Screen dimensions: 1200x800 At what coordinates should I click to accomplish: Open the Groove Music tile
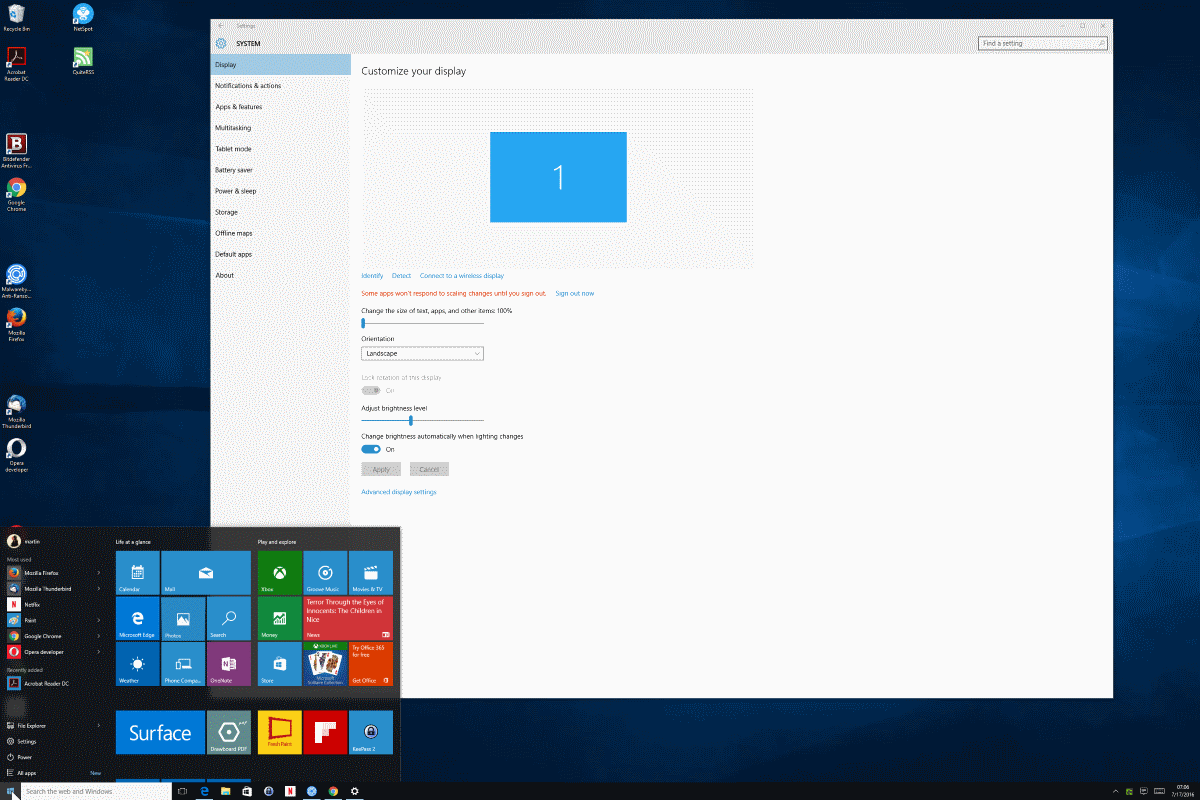point(325,573)
